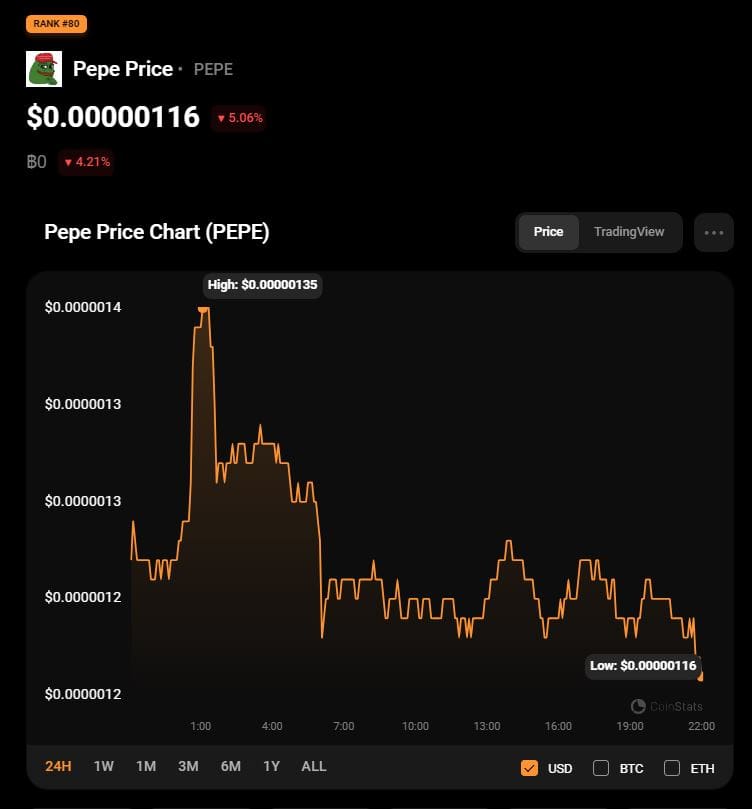
Task: Show ALL time price history
Action: (313, 766)
